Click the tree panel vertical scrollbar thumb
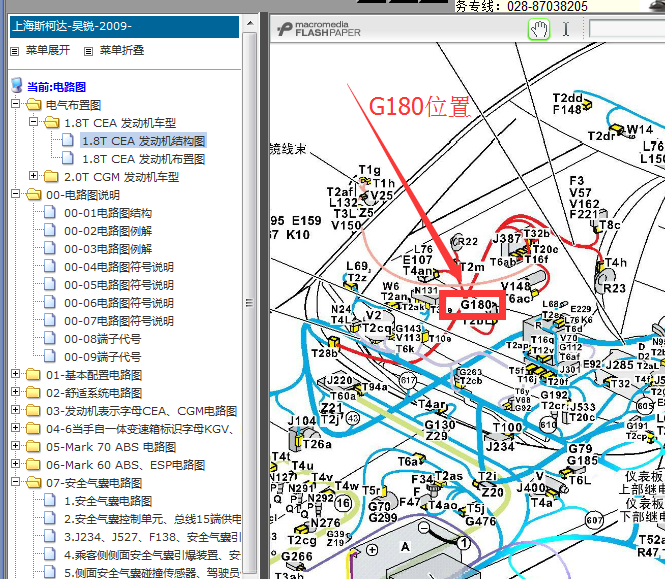Screen dimensions: 665x579 point(250,302)
